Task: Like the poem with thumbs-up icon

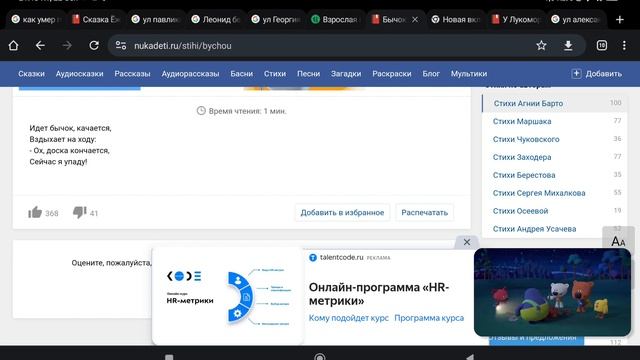Action: click(x=35, y=212)
